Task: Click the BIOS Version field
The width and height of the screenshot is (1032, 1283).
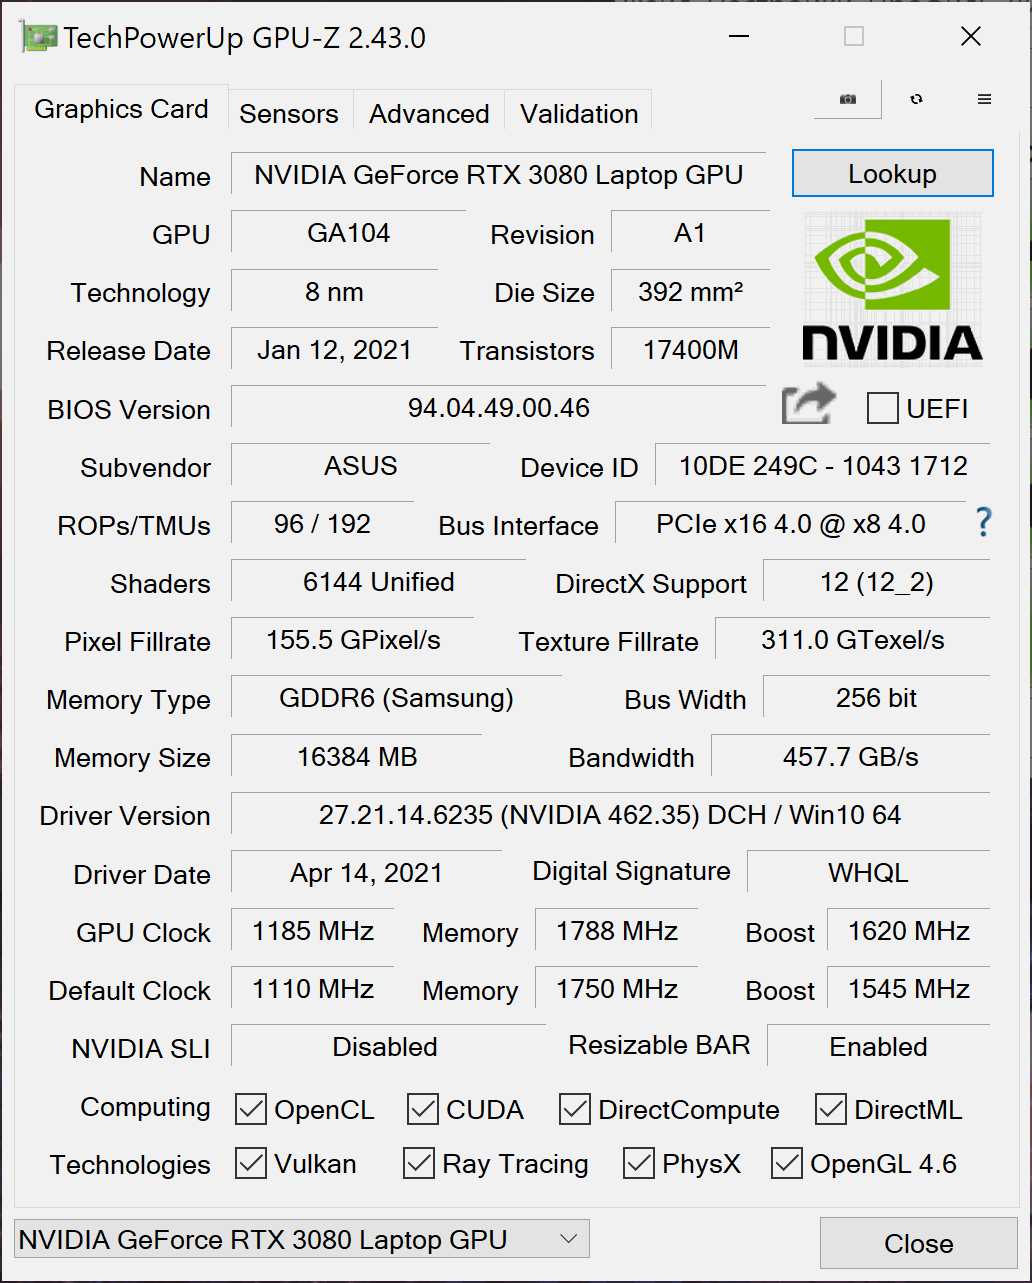Action: pos(498,407)
